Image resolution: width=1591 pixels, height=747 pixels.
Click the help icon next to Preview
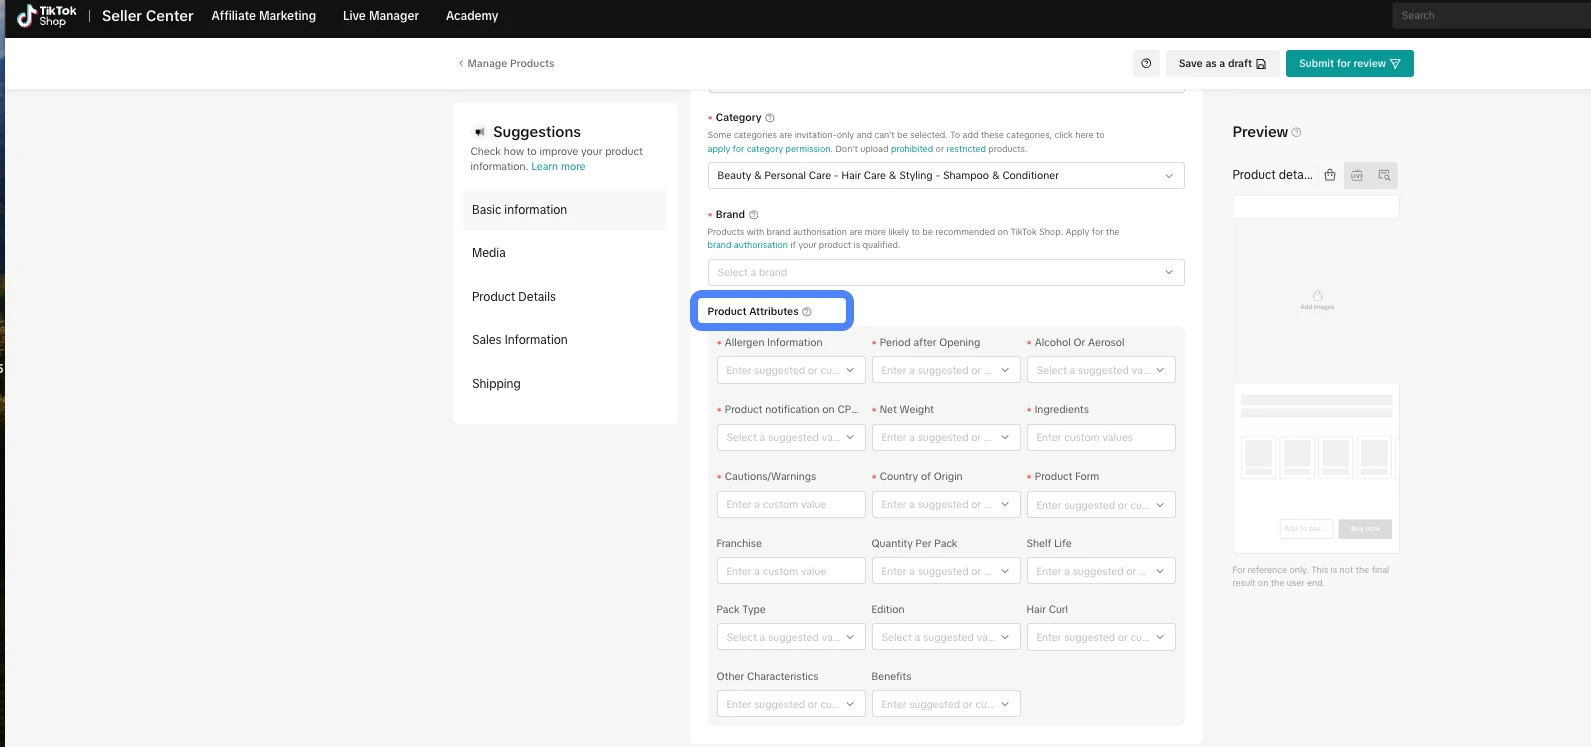pyautogui.click(x=1297, y=132)
